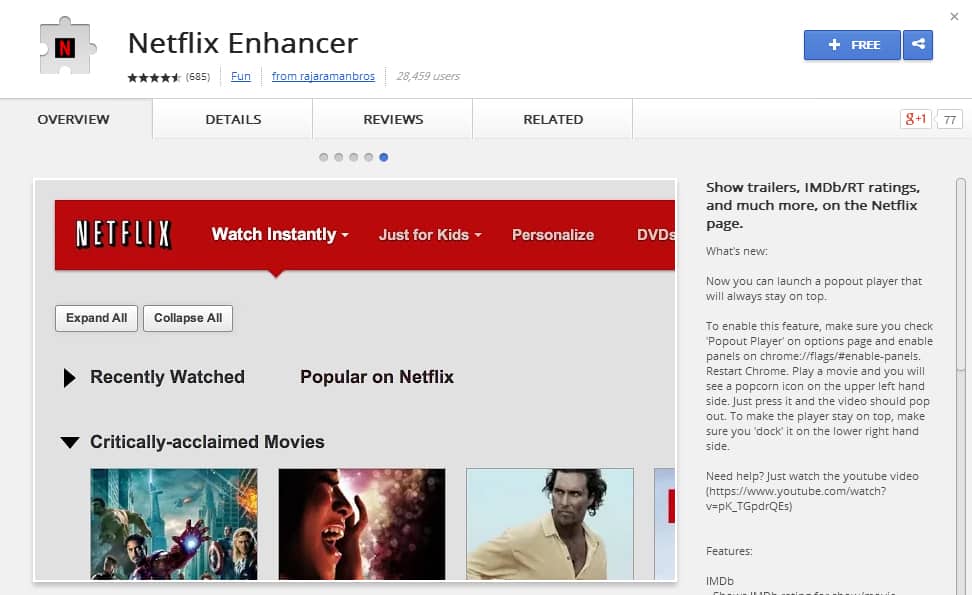Click the Netflix Enhancer puzzle piece icon
Image resolution: width=972 pixels, height=595 pixels.
(x=68, y=46)
